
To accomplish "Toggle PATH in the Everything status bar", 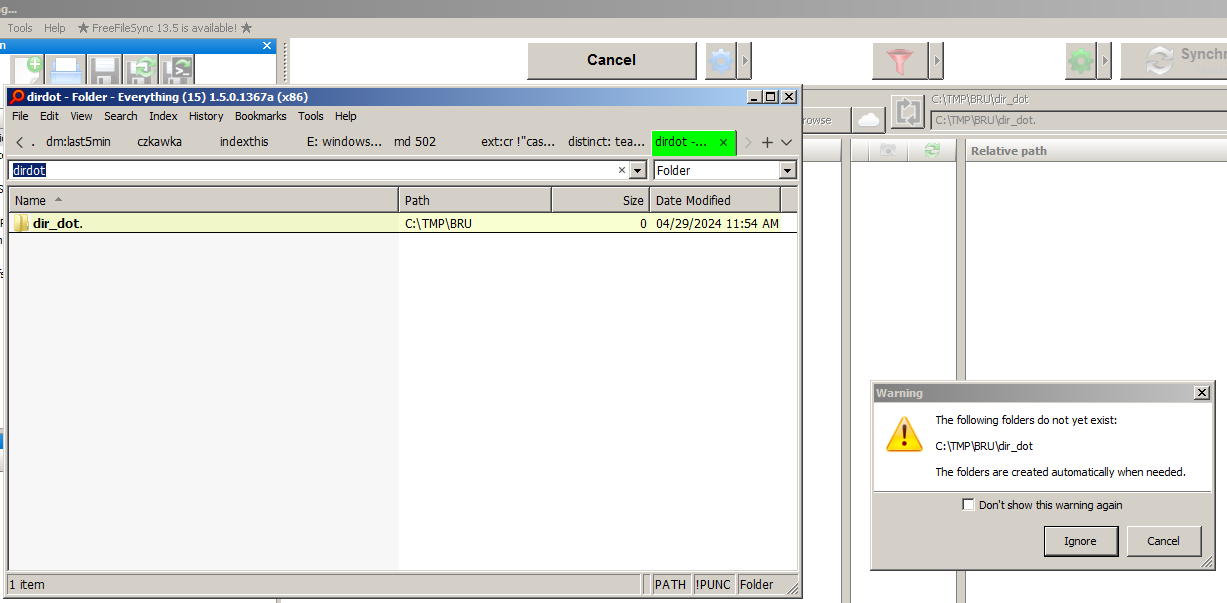I will [670, 584].
